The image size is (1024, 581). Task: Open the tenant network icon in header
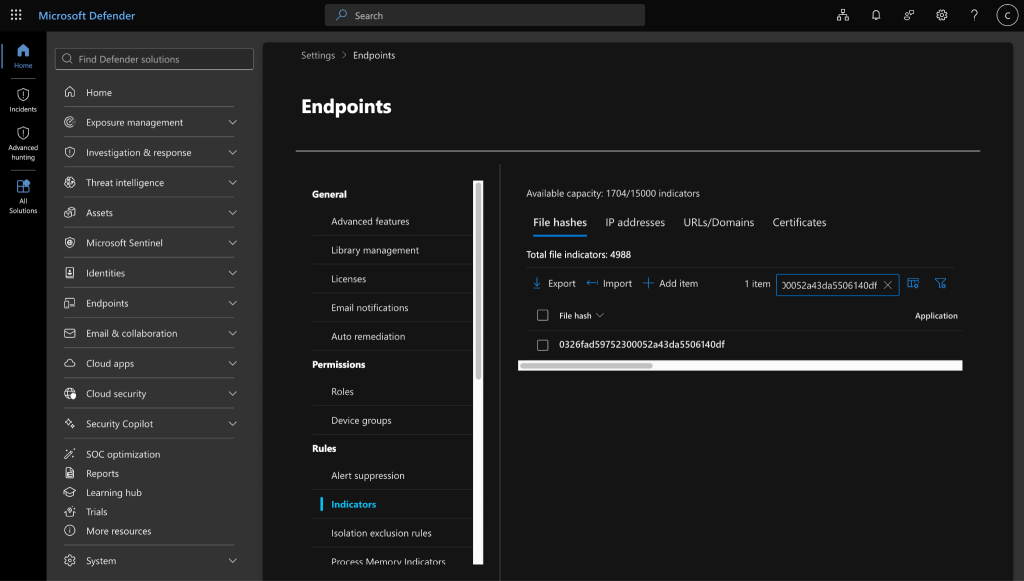tap(843, 15)
